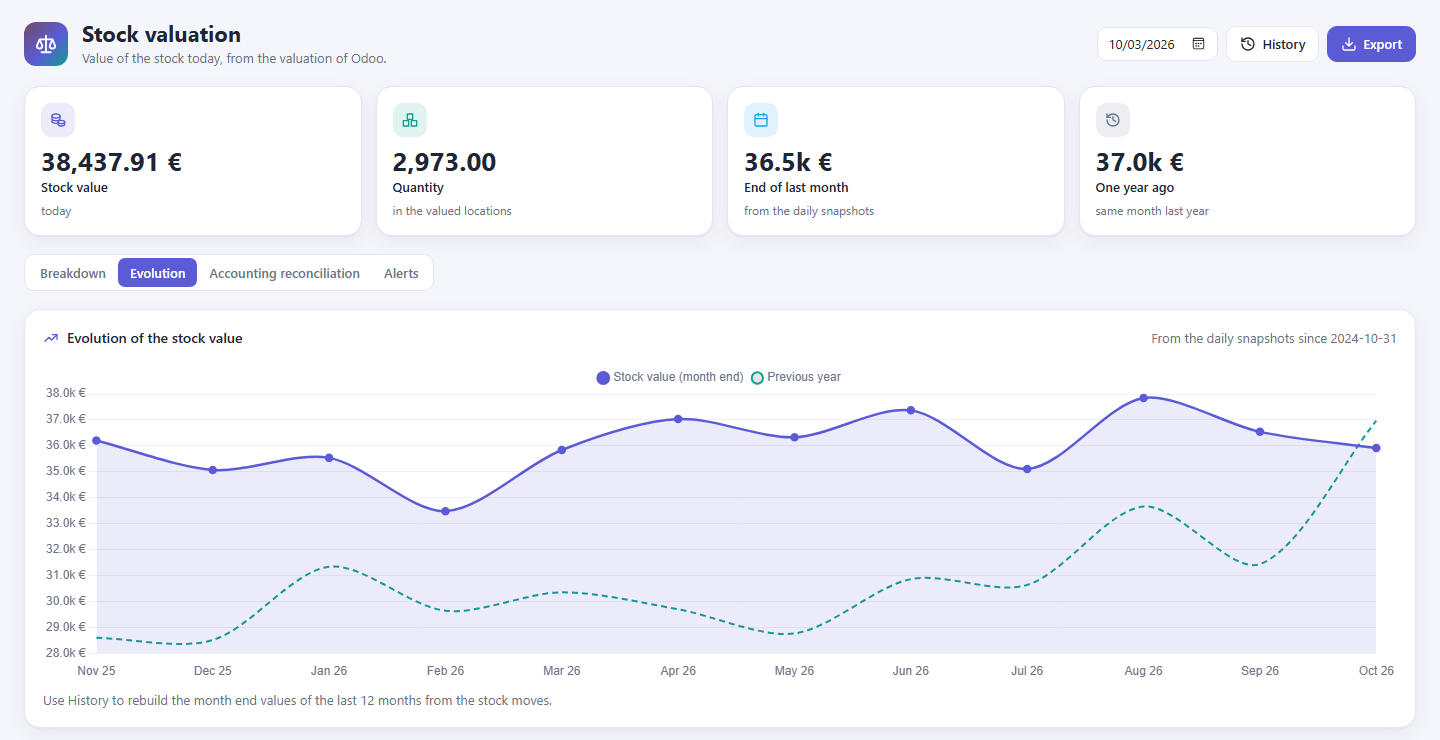This screenshot has height=740, width=1440.
Task: Click the 38.0k € axis label
Action: [x=66, y=393]
